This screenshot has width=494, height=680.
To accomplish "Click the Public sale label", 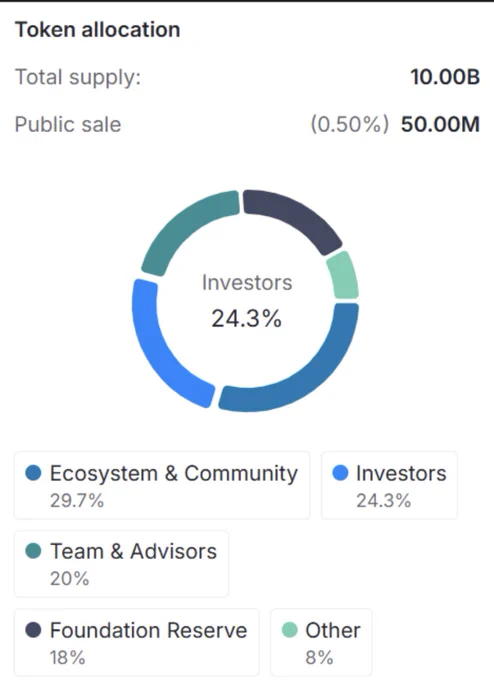I will pos(68,124).
